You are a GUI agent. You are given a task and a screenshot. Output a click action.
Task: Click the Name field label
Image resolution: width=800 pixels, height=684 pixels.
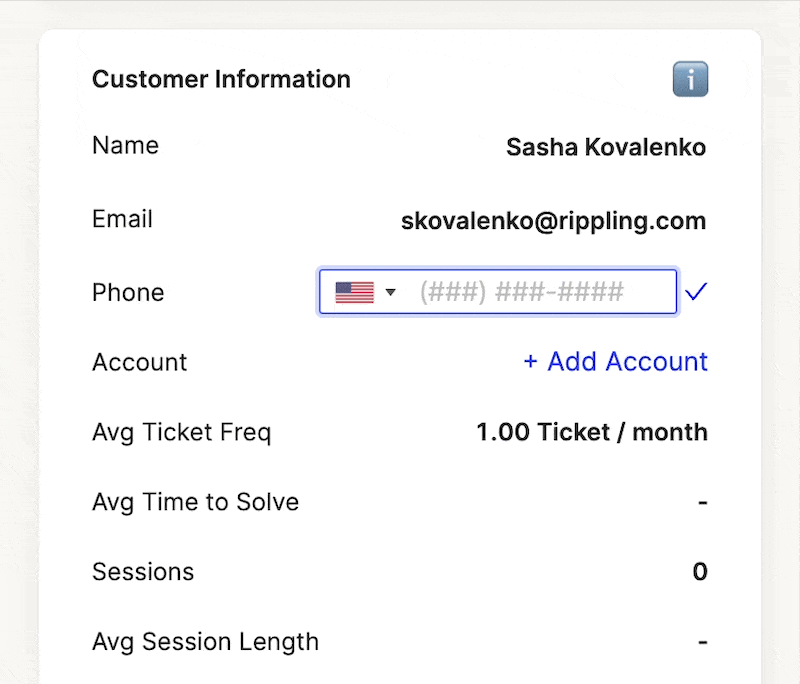pyautogui.click(x=126, y=145)
